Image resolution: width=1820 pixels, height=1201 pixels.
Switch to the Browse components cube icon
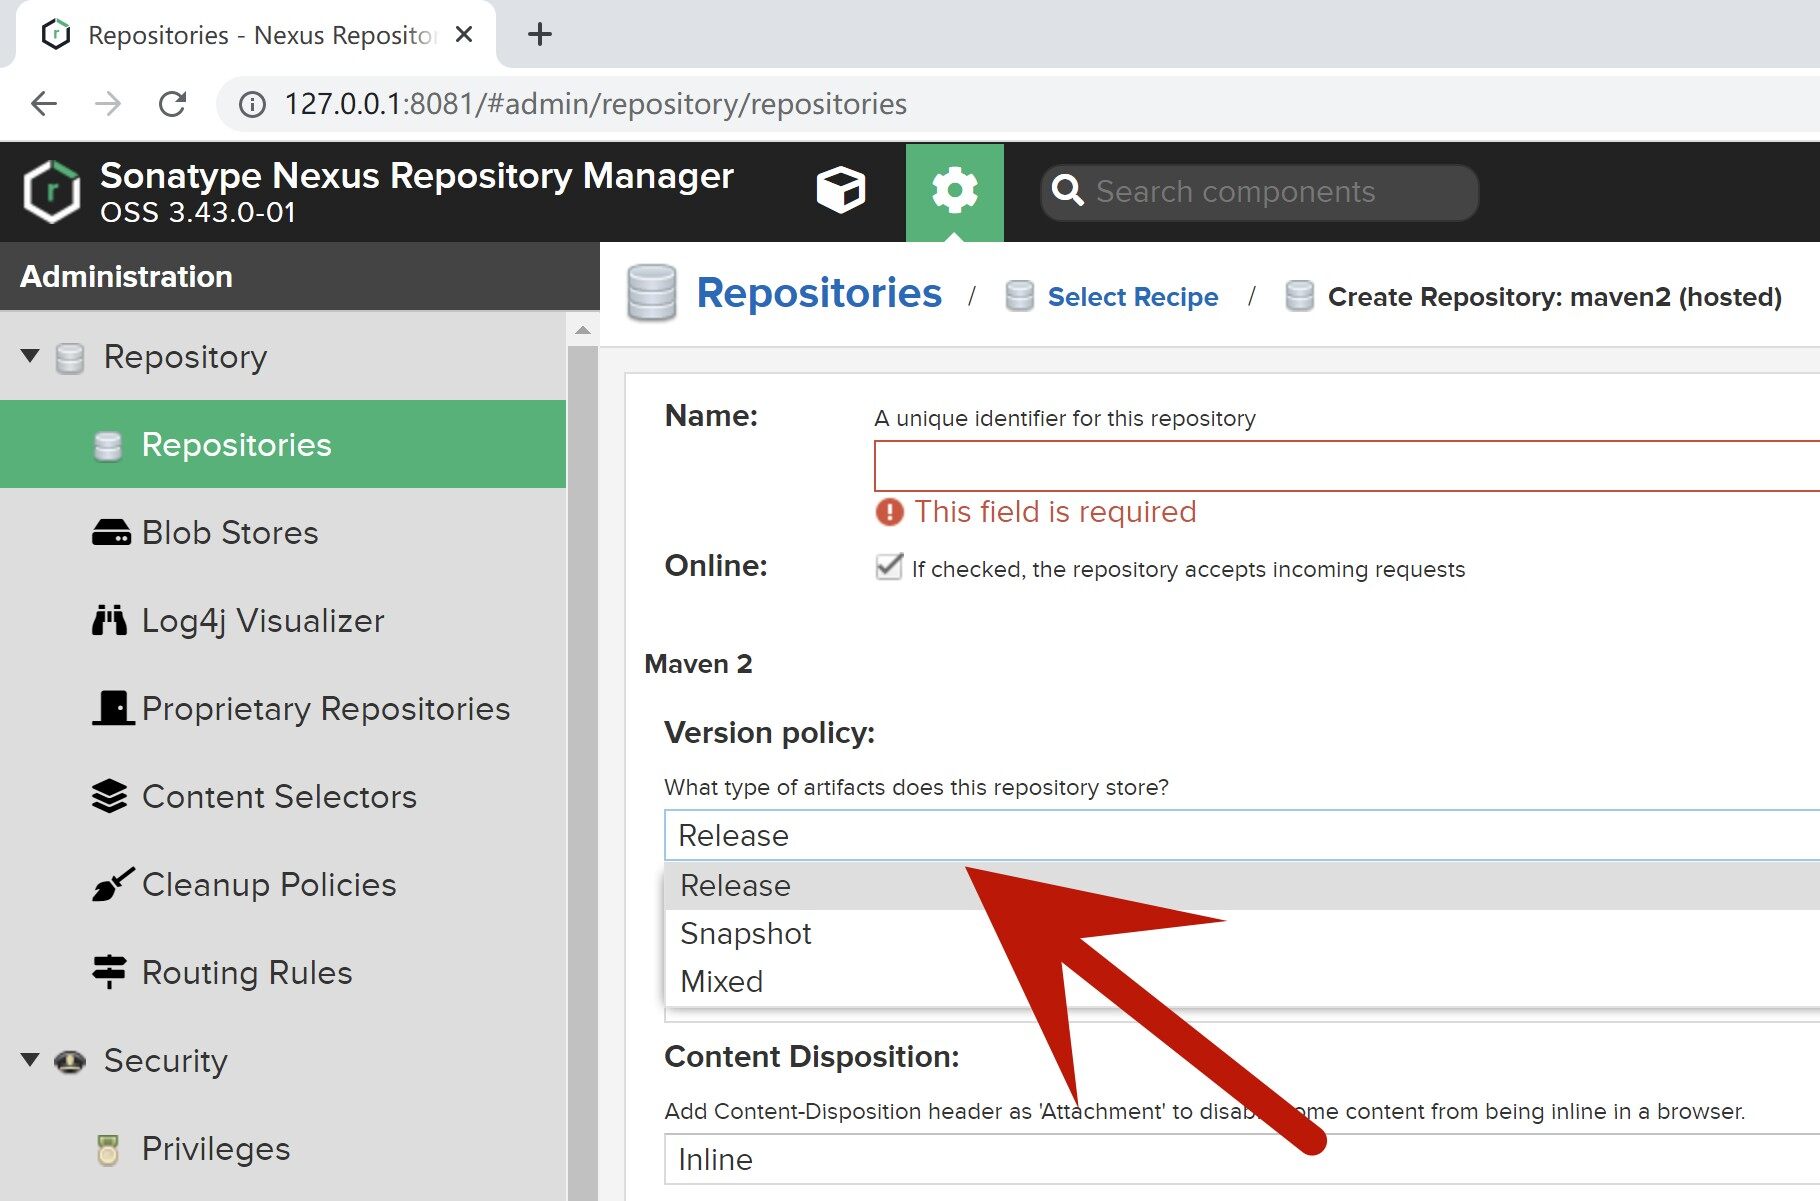coord(840,190)
